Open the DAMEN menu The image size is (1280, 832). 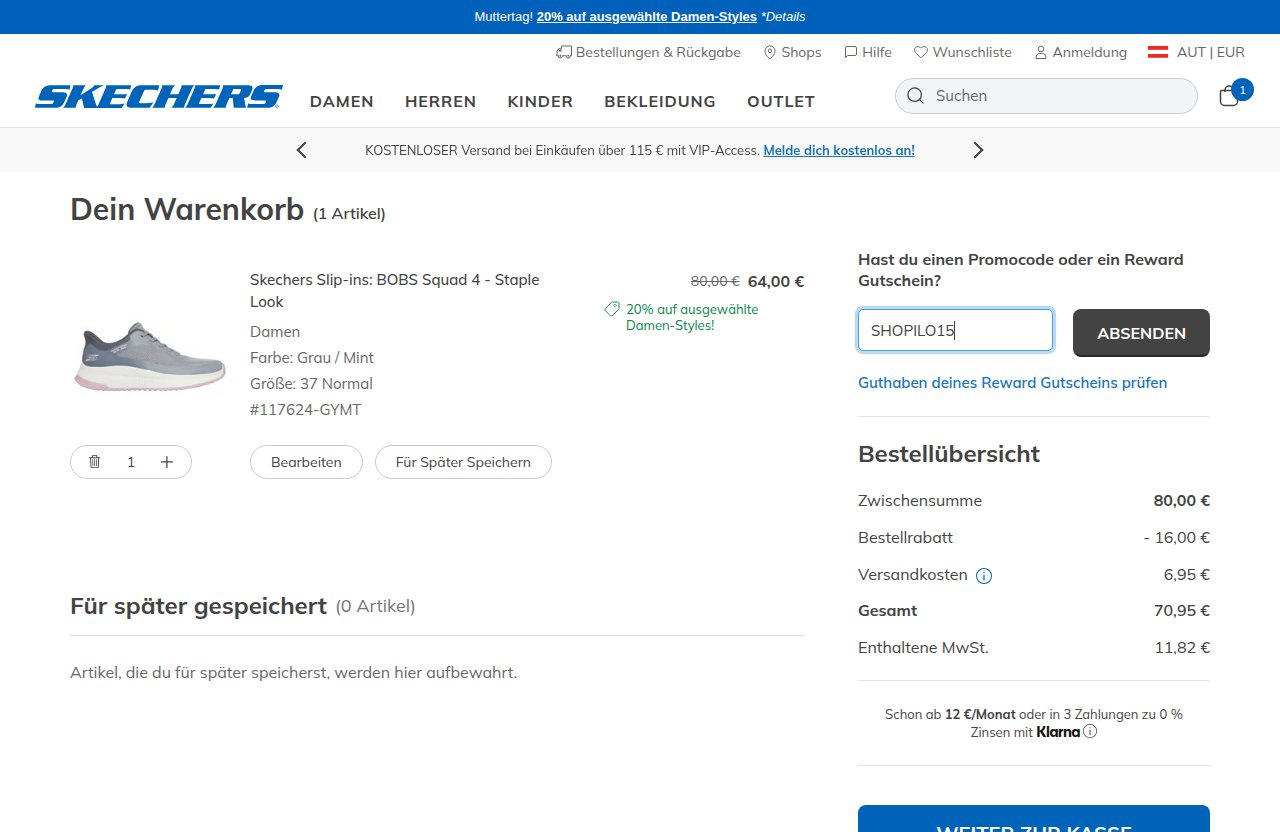[x=342, y=101]
